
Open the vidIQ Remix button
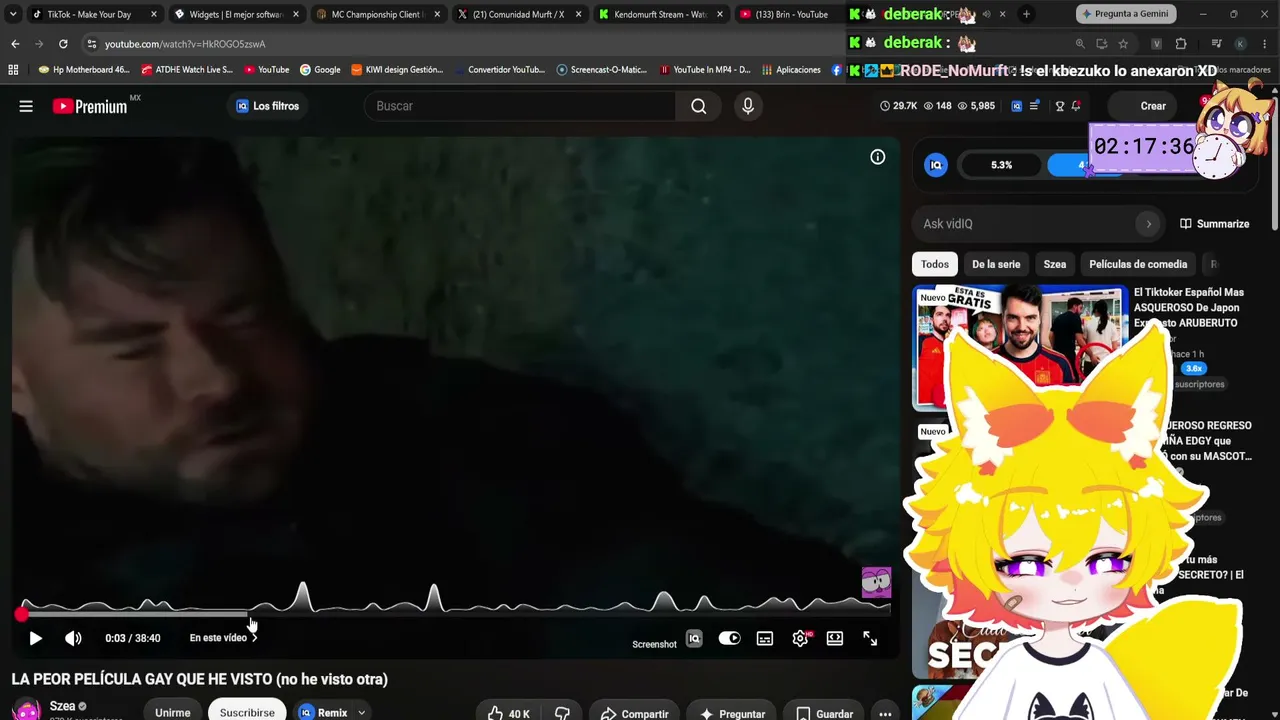[x=323, y=712]
